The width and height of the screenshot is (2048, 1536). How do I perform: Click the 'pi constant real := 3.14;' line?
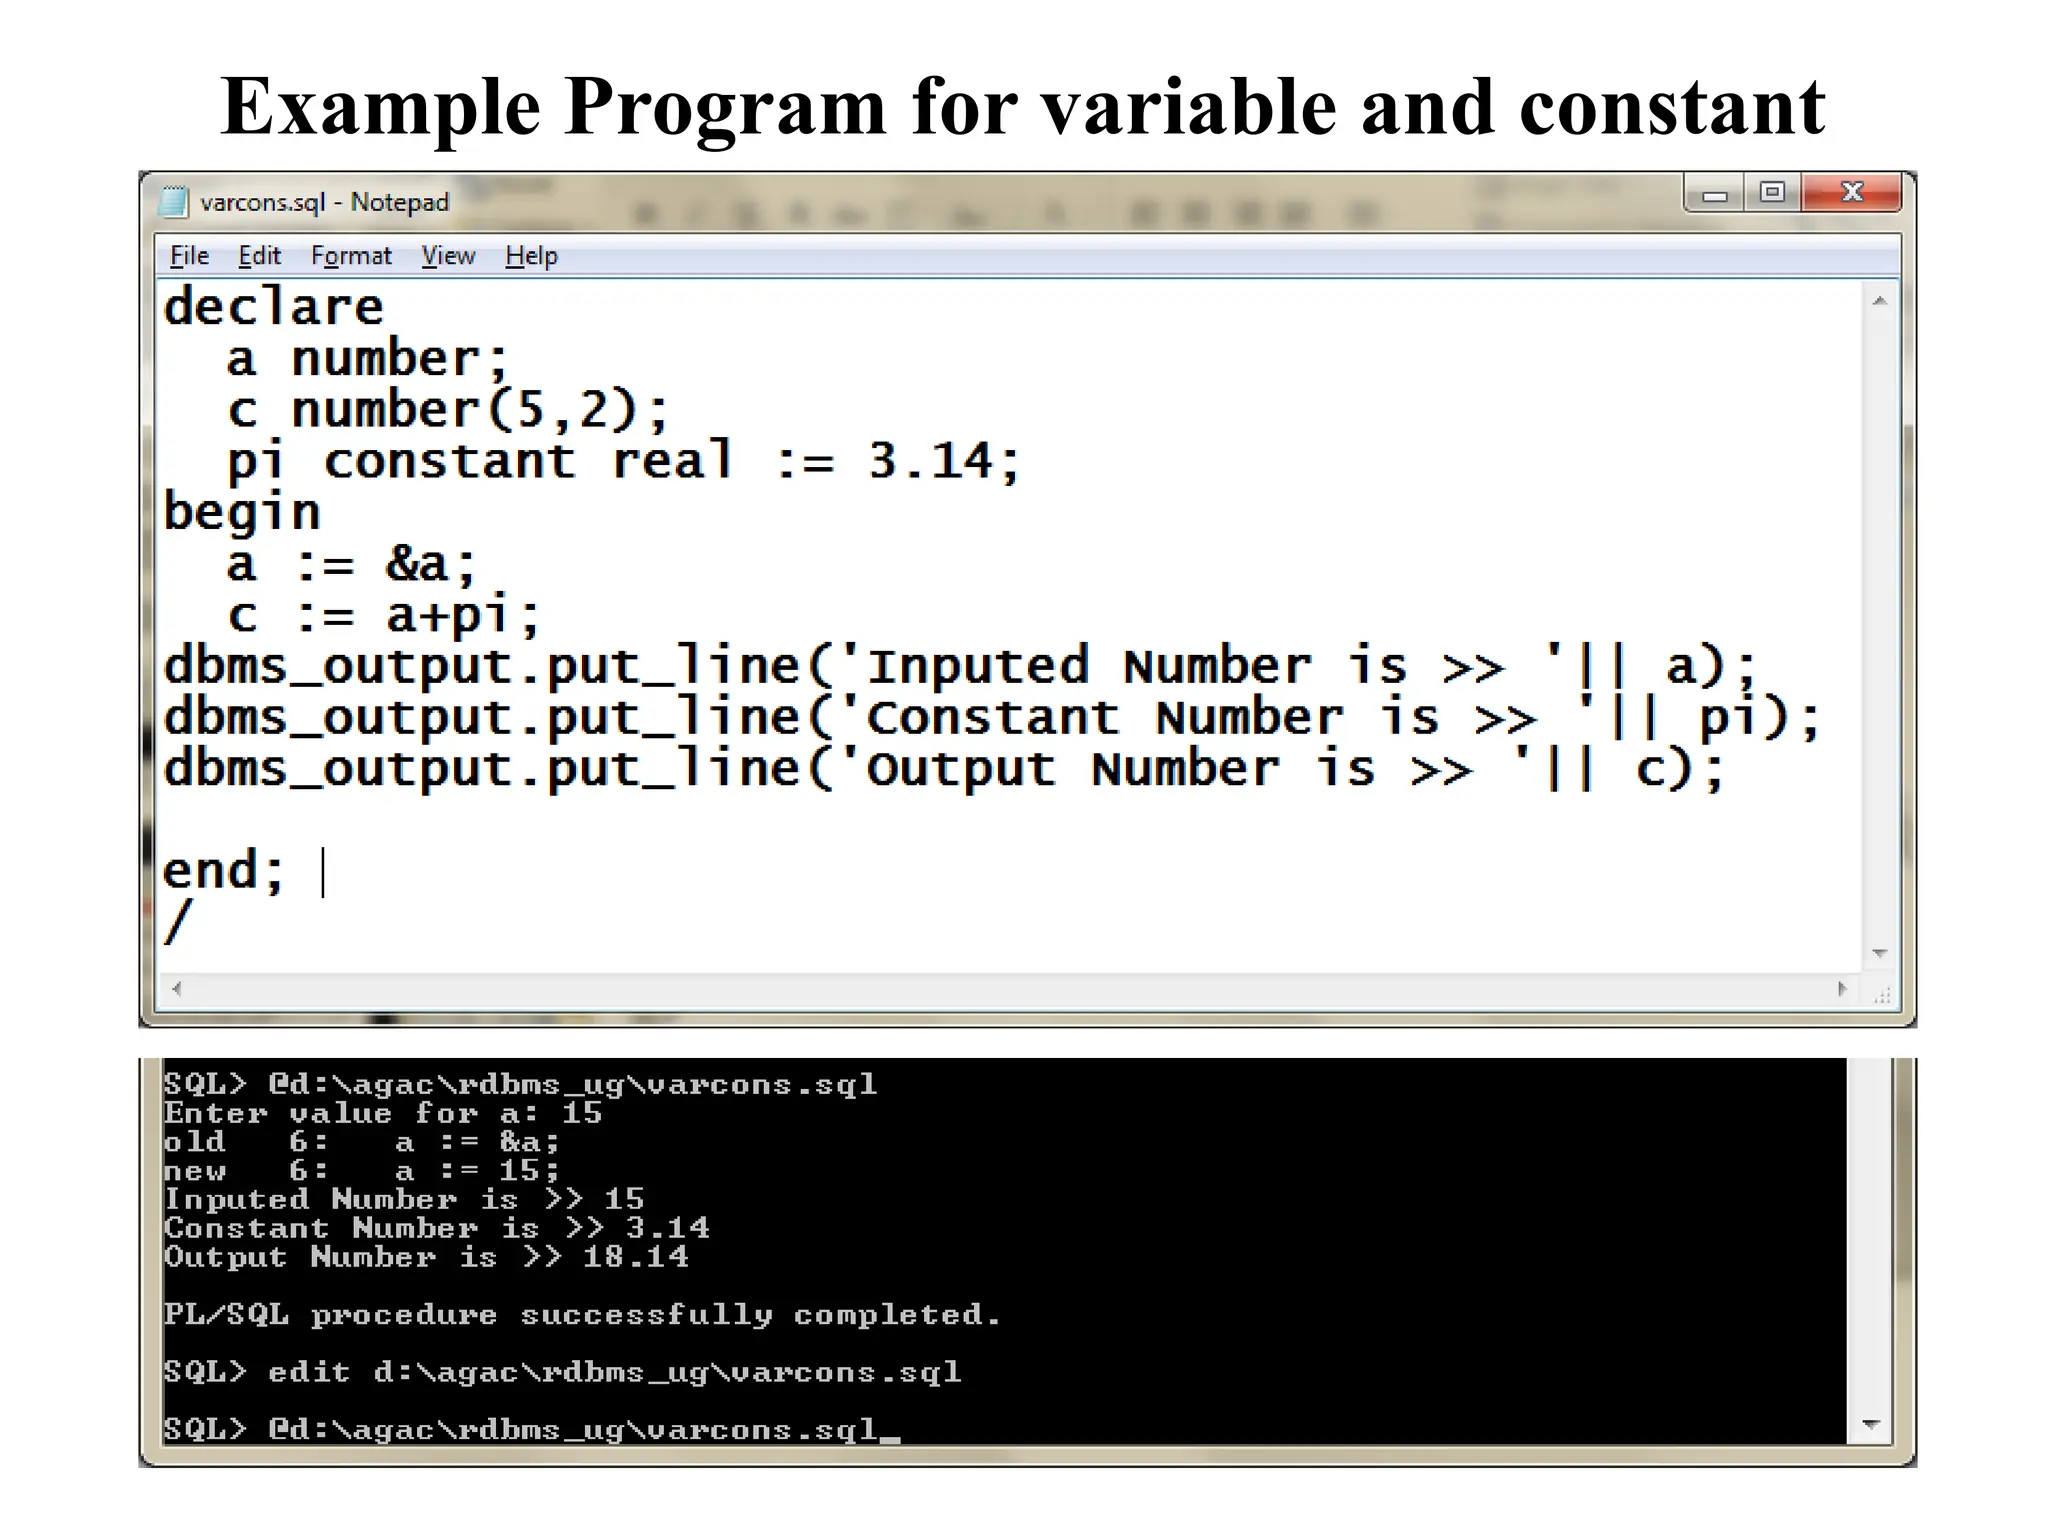pos(622,461)
